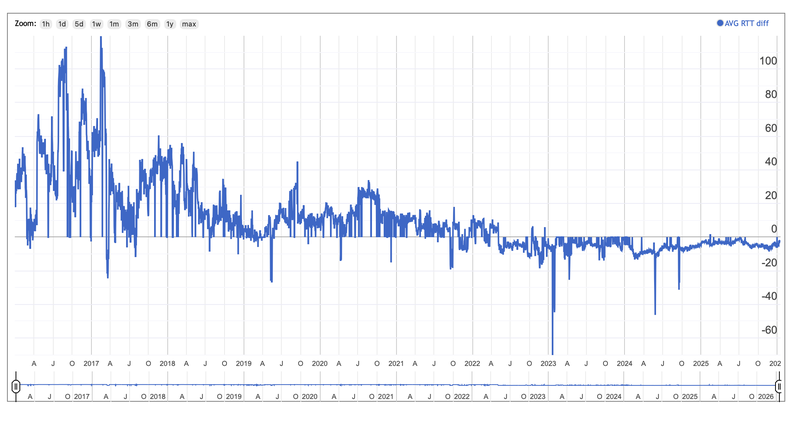
Task: Choose the 1m zoom range
Action: coord(115,23)
